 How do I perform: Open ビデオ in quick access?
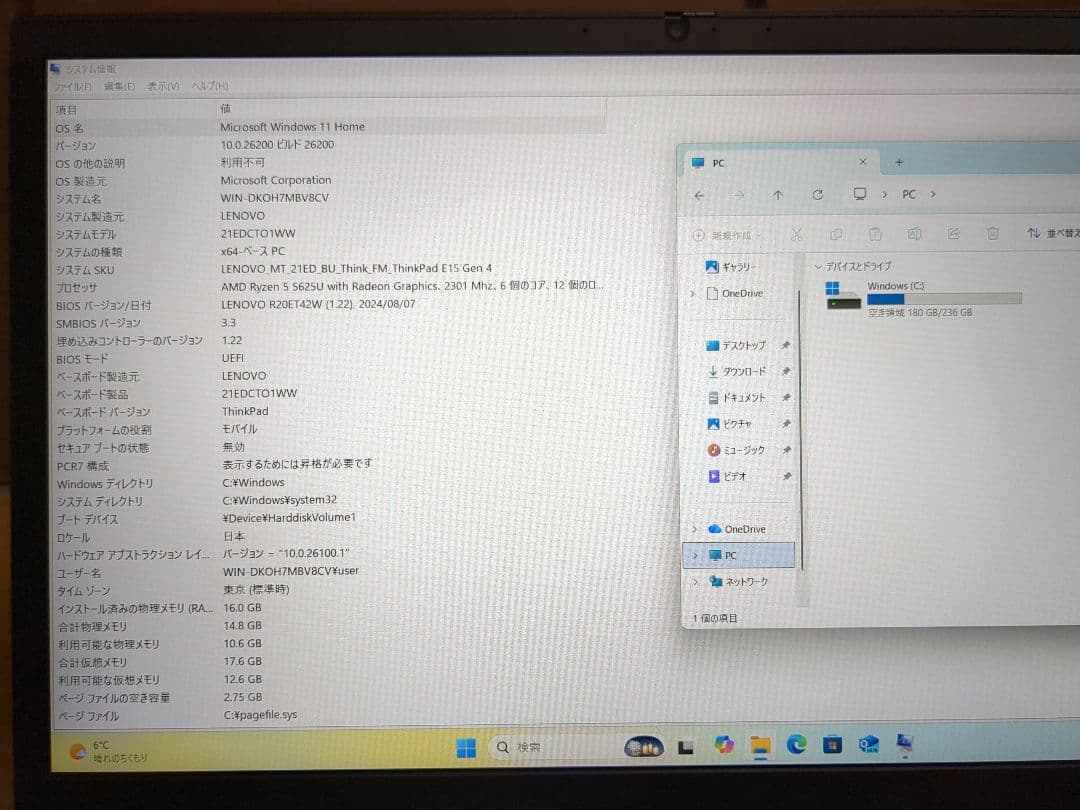point(727,476)
